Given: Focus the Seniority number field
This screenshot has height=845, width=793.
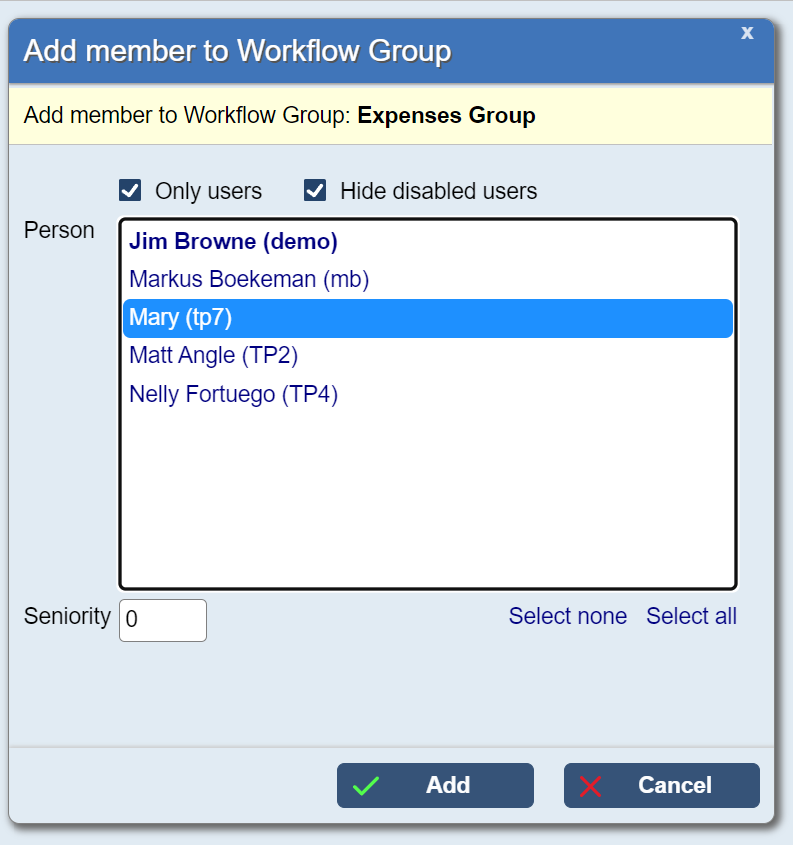Looking at the screenshot, I should click(163, 620).
